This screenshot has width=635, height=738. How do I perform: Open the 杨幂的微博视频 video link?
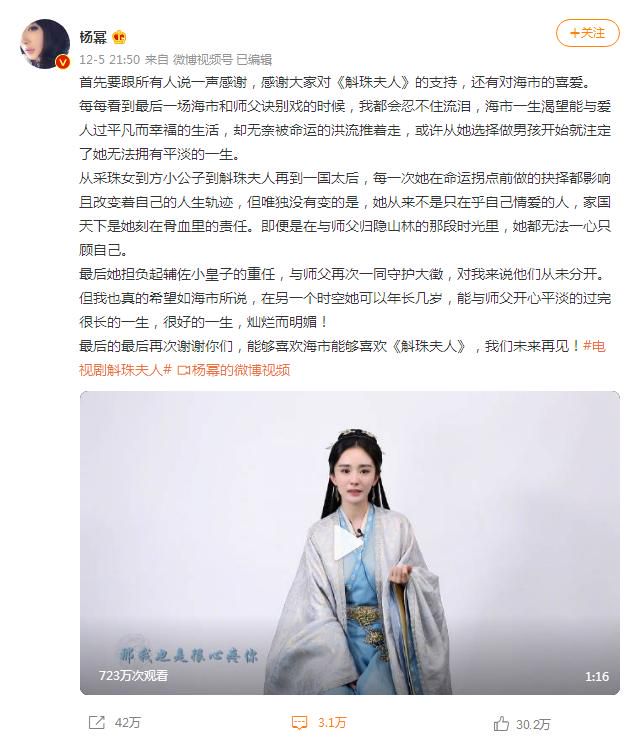pos(241,370)
